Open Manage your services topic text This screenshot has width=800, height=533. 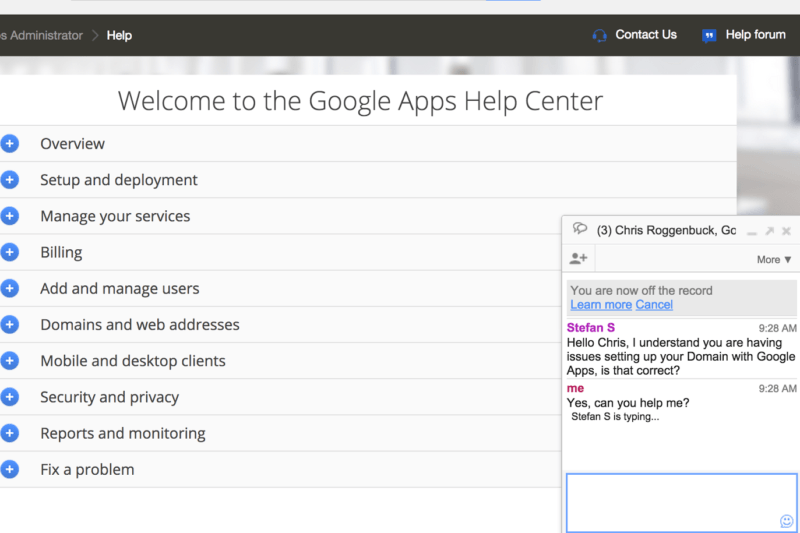click(115, 216)
